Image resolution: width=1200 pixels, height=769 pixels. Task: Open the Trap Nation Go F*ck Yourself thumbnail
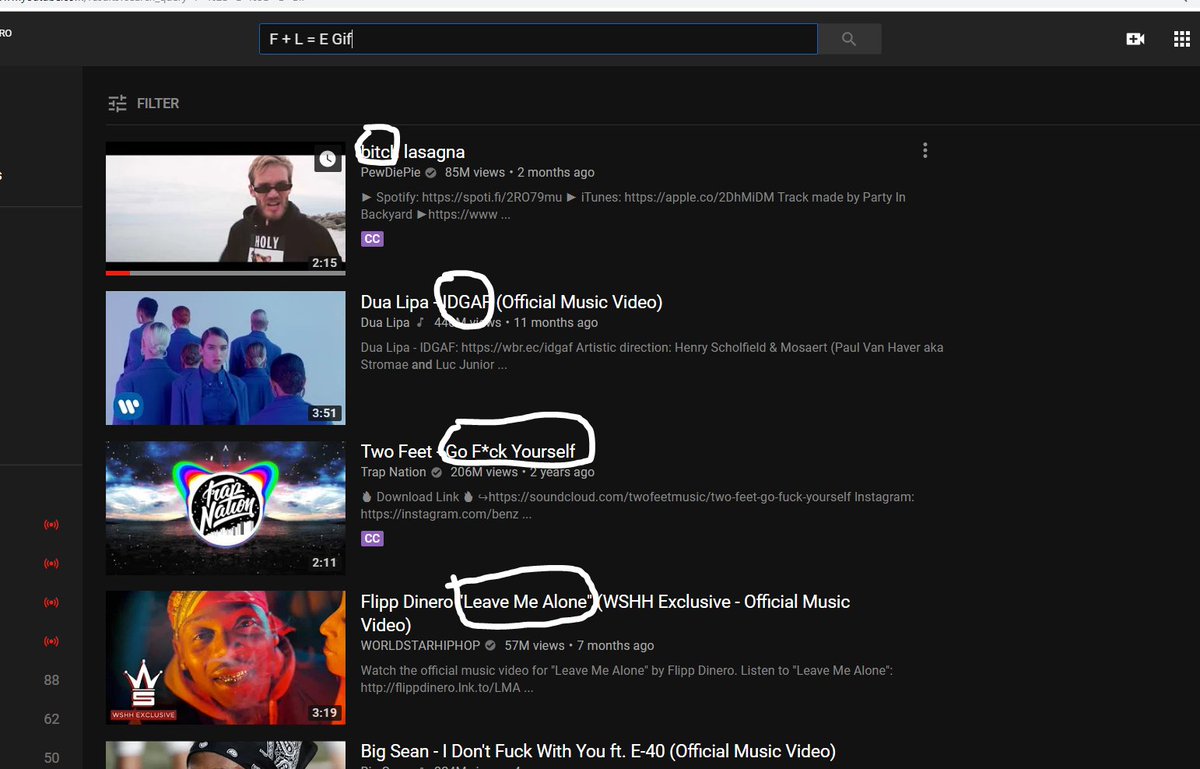(x=225, y=508)
